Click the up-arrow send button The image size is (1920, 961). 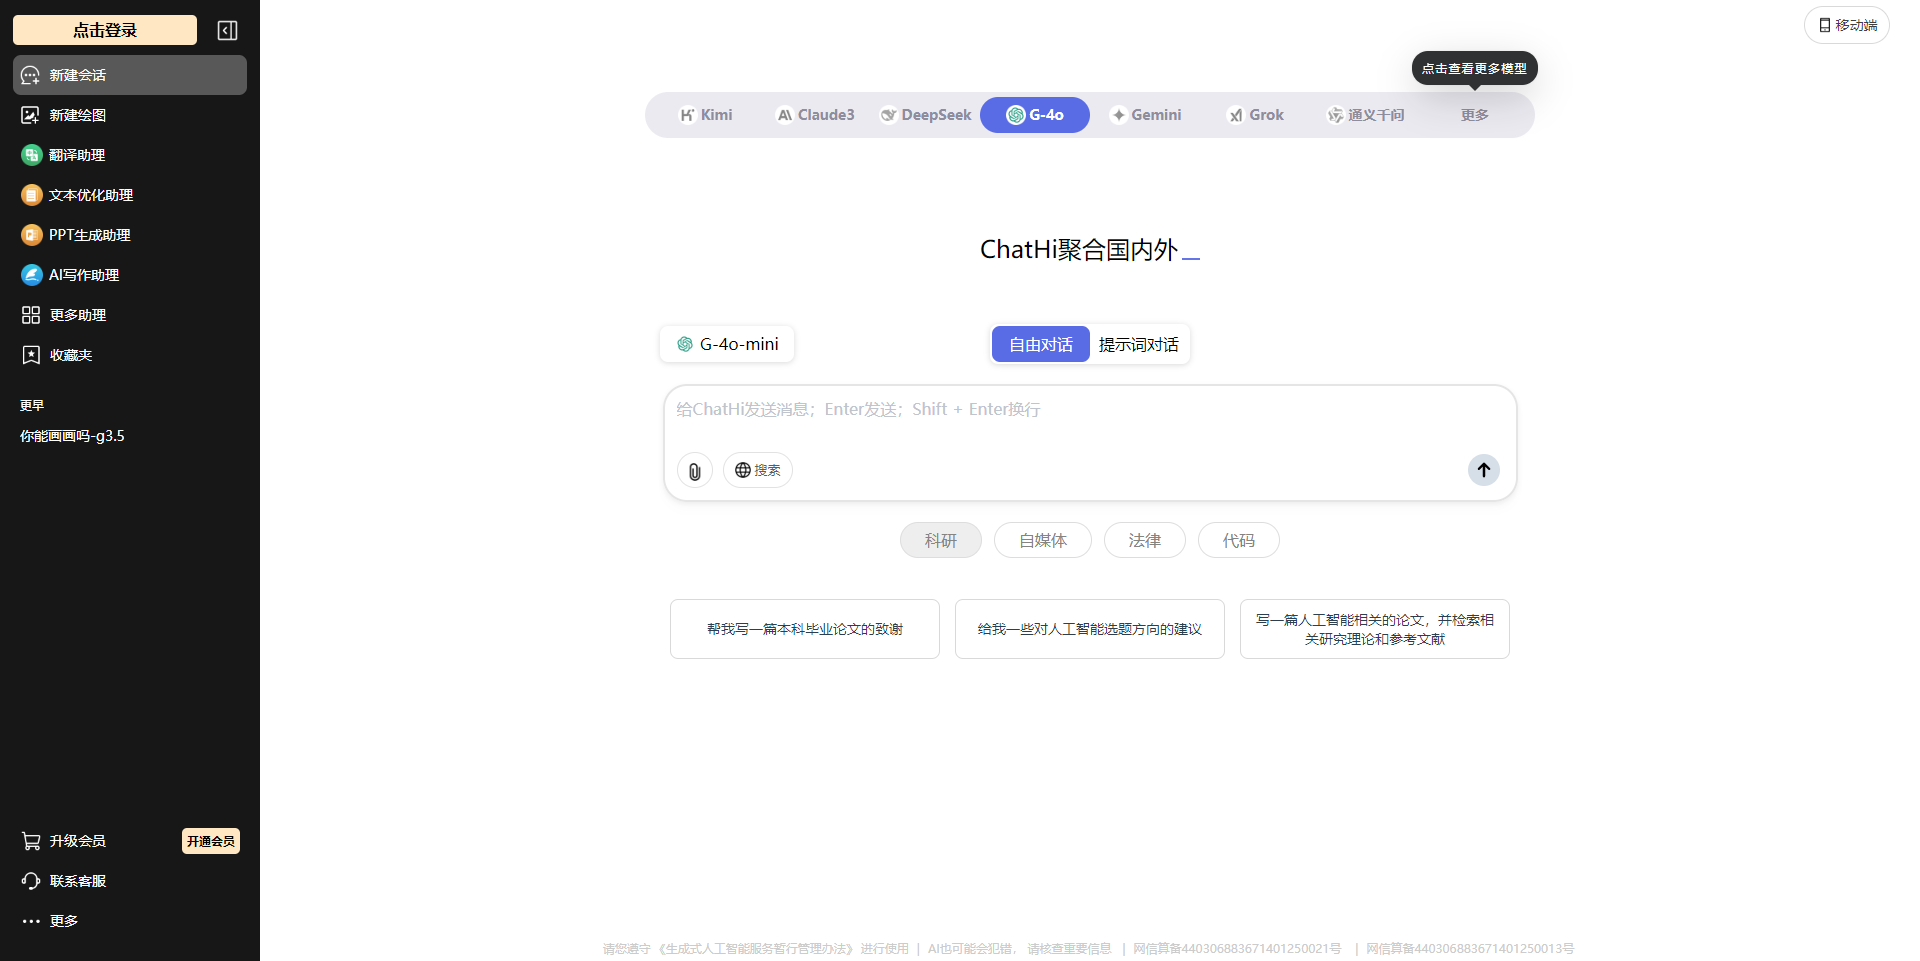coord(1484,470)
